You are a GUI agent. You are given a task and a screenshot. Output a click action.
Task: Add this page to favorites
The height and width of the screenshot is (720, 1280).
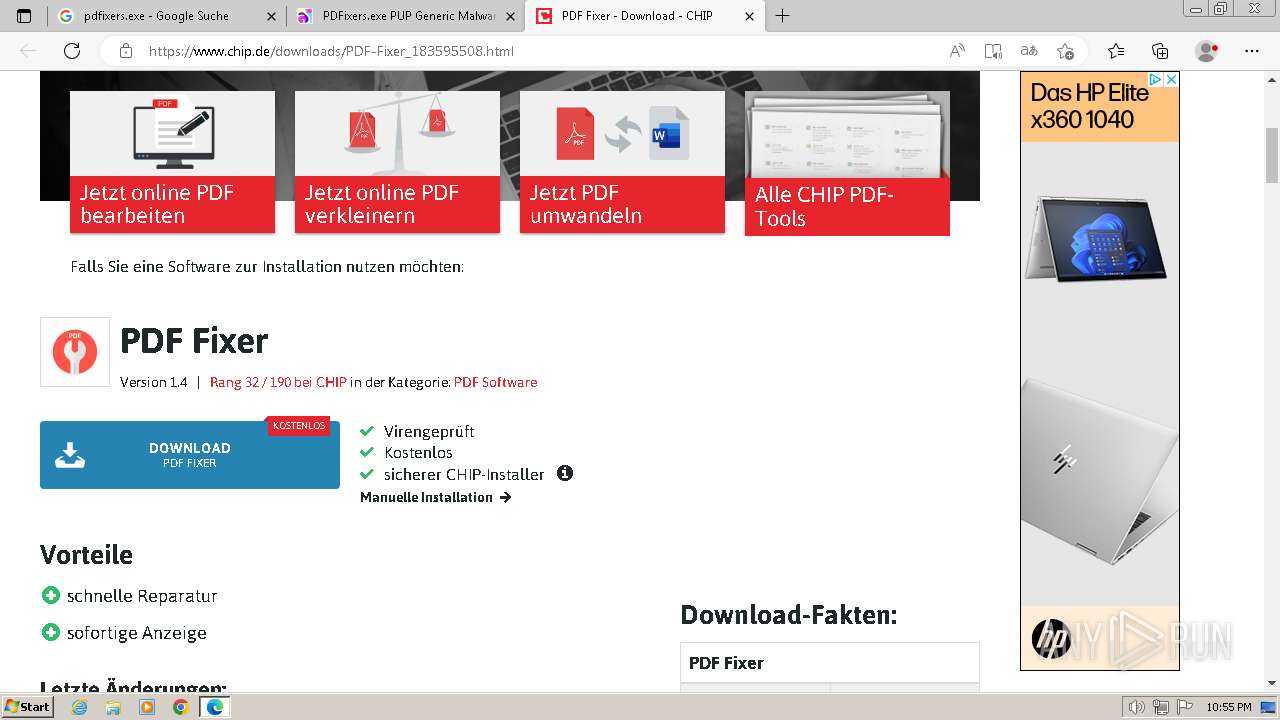[x=1065, y=51]
